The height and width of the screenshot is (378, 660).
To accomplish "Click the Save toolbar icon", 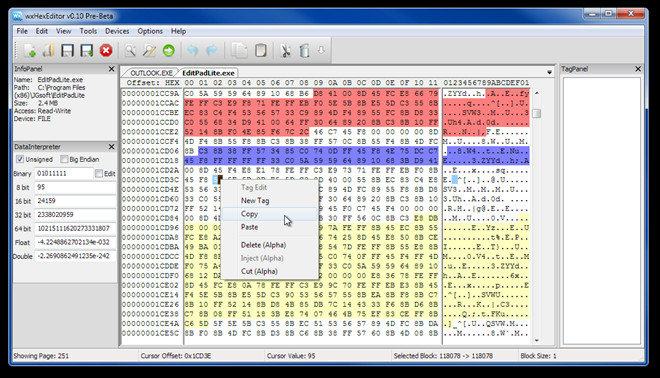I will pyautogui.click(x=67, y=51).
